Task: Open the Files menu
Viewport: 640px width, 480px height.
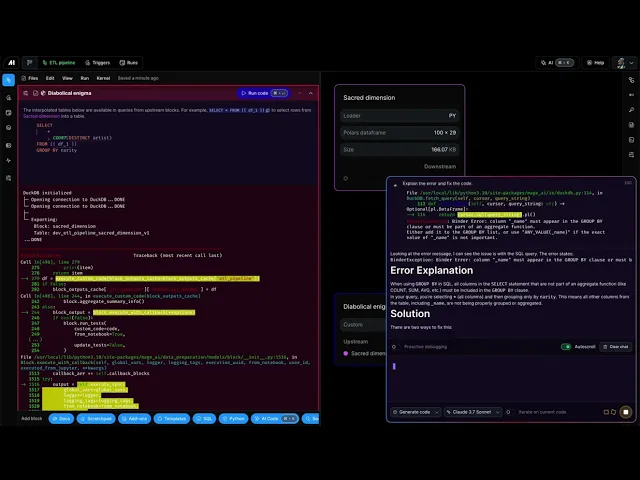Action: tap(30, 78)
